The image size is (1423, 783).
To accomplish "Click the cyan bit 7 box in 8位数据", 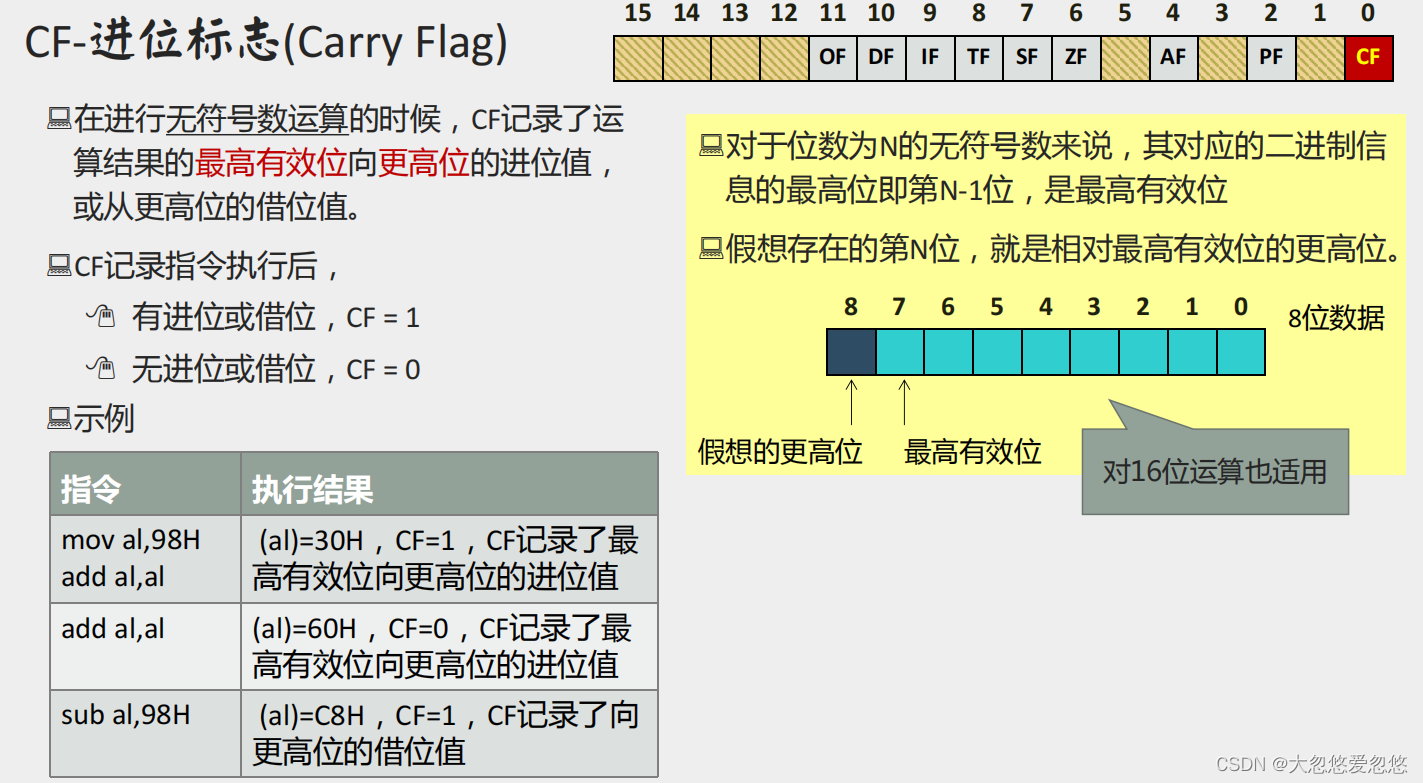I will tap(900, 352).
